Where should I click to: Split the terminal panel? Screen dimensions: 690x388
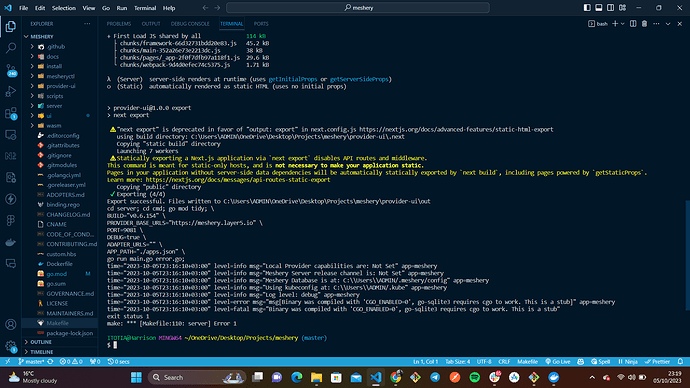[633, 24]
